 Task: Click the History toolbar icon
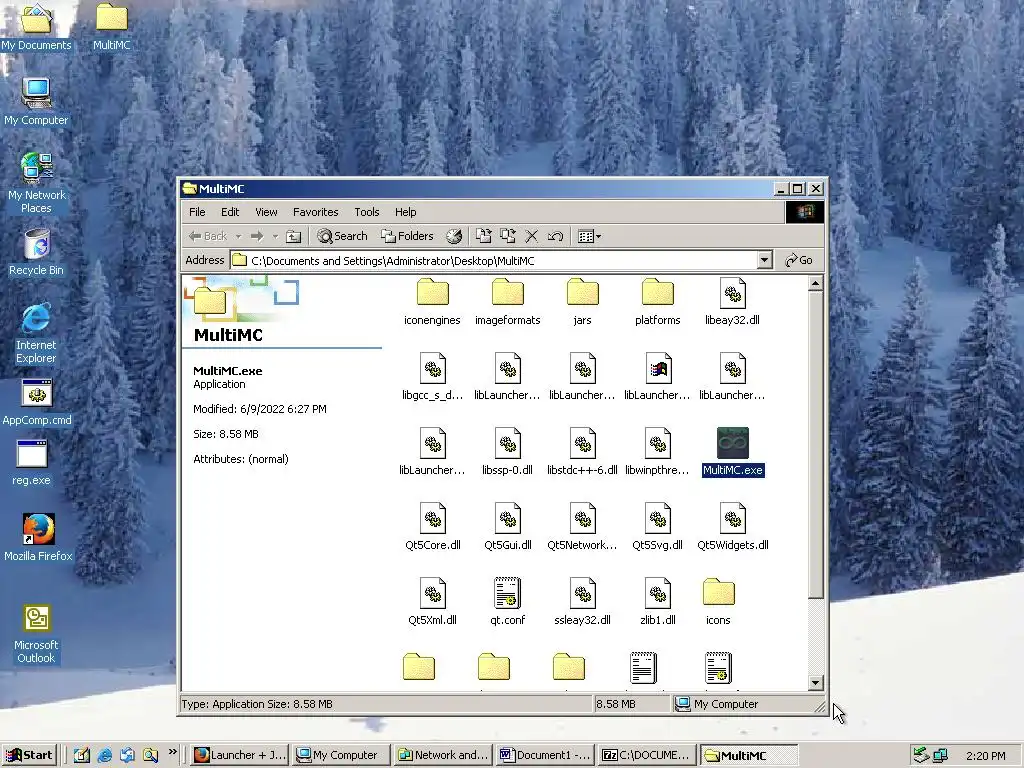454,236
